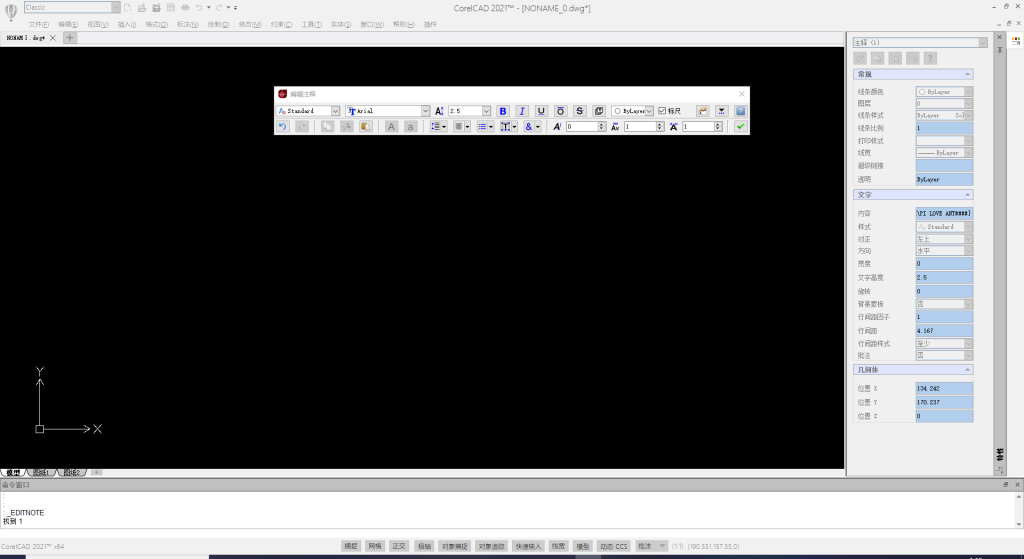Image resolution: width=1024 pixels, height=559 pixels.
Task: Toggle Bold in note editor toolbar
Action: [x=503, y=111]
